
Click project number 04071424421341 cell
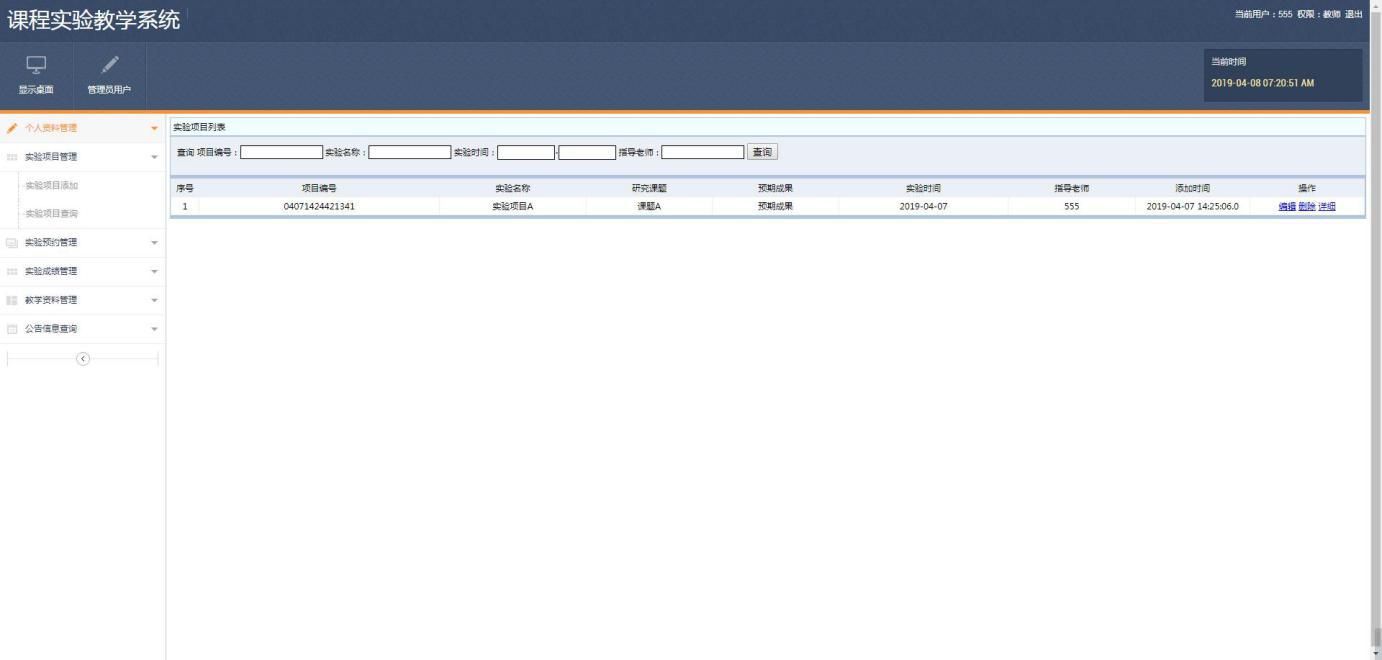pyautogui.click(x=319, y=207)
